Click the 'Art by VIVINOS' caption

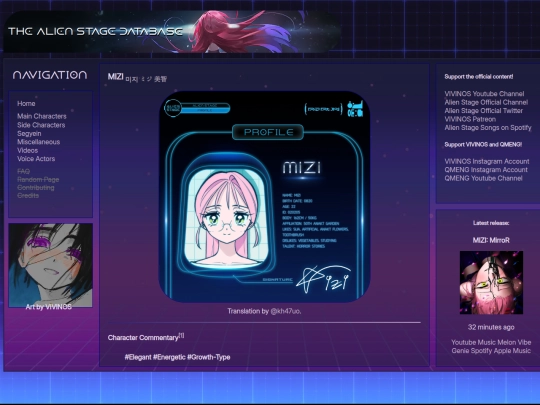pos(49,307)
